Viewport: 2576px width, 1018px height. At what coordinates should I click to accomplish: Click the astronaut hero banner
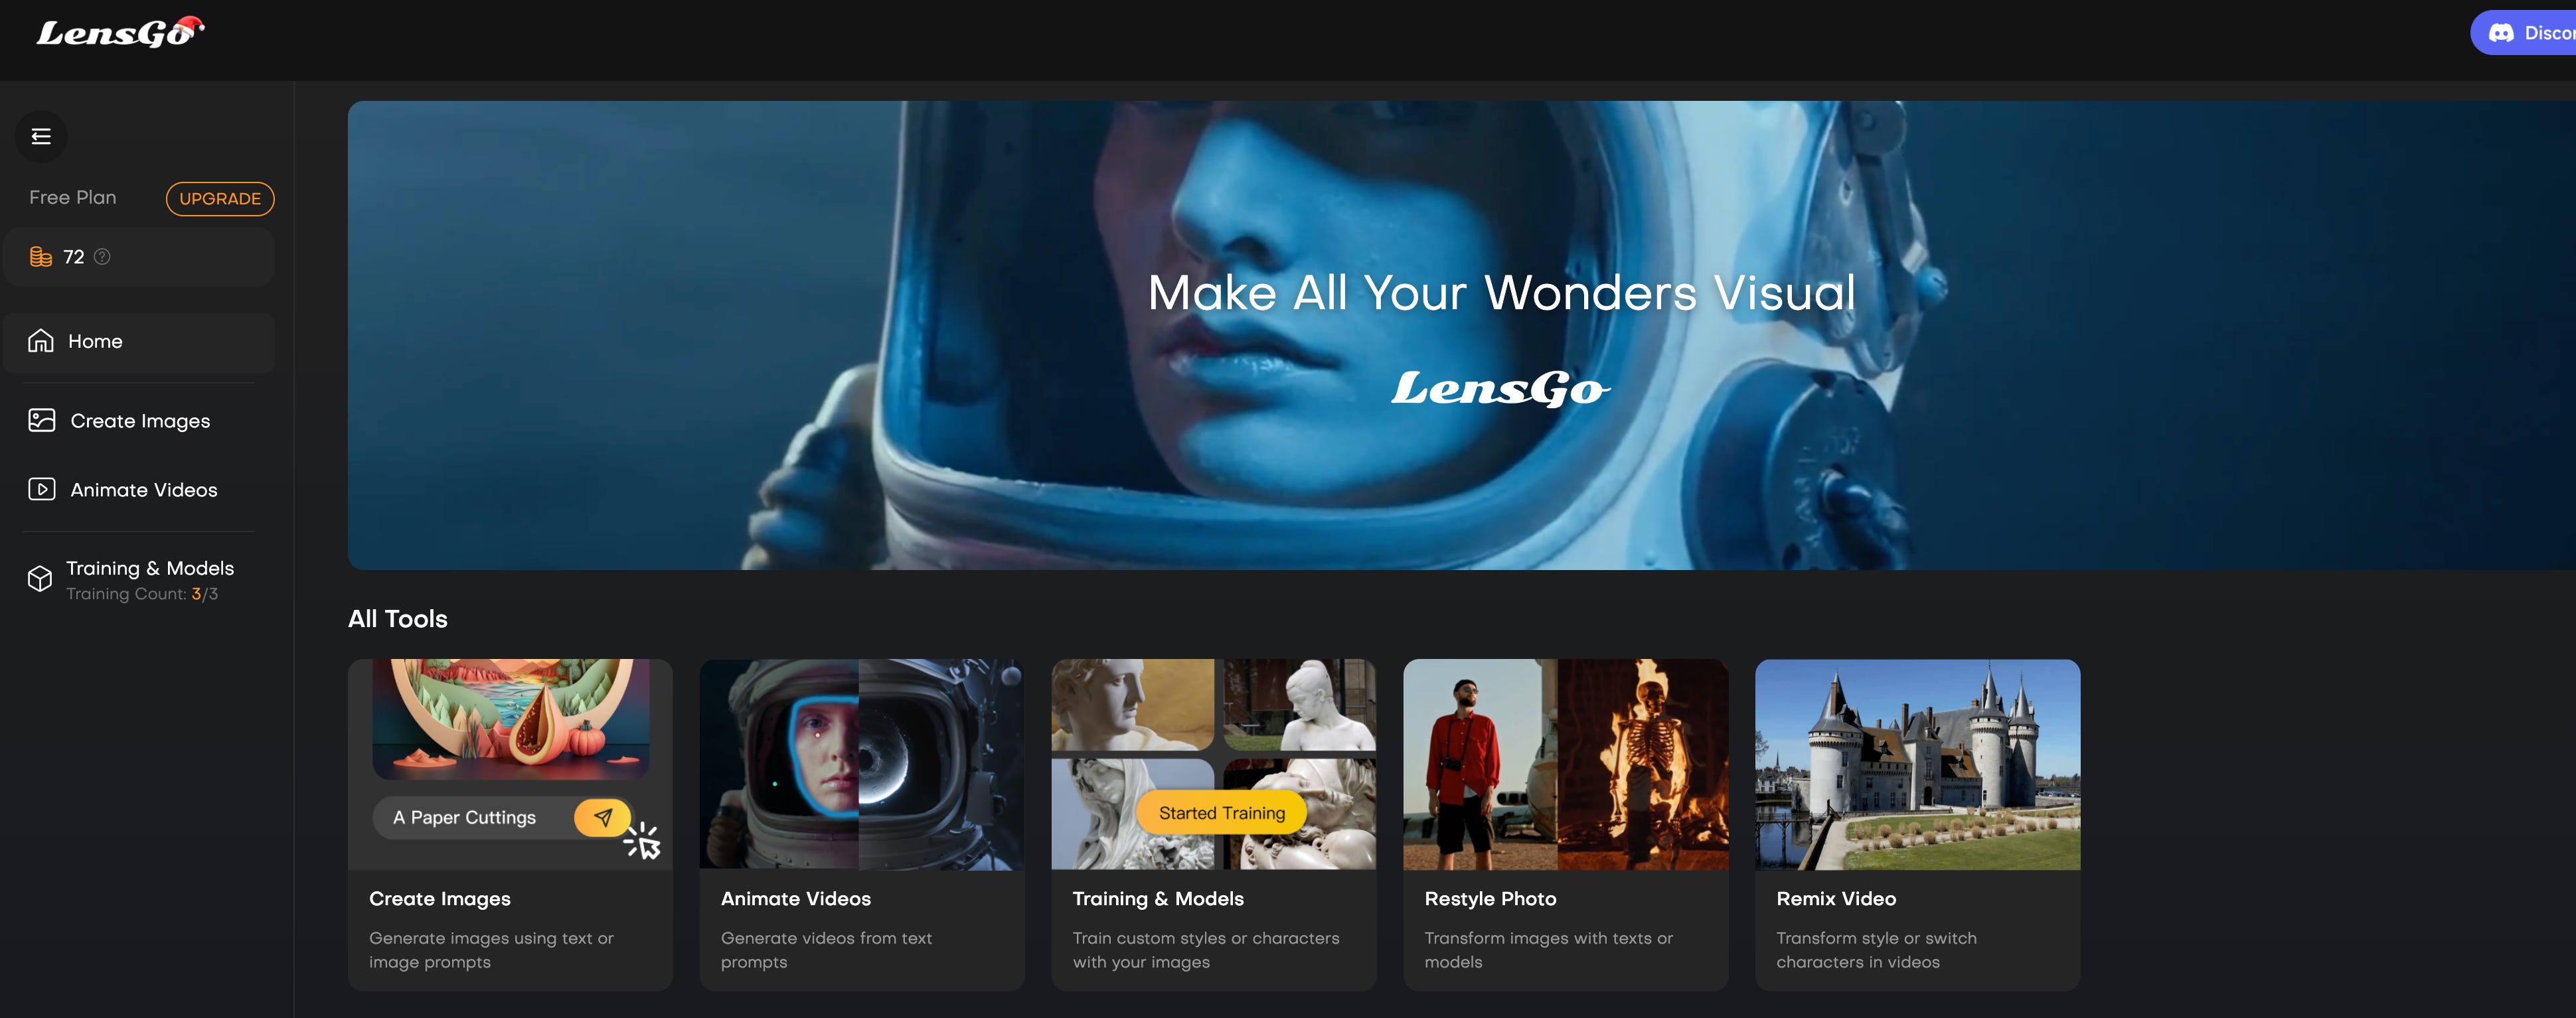click(x=1461, y=335)
